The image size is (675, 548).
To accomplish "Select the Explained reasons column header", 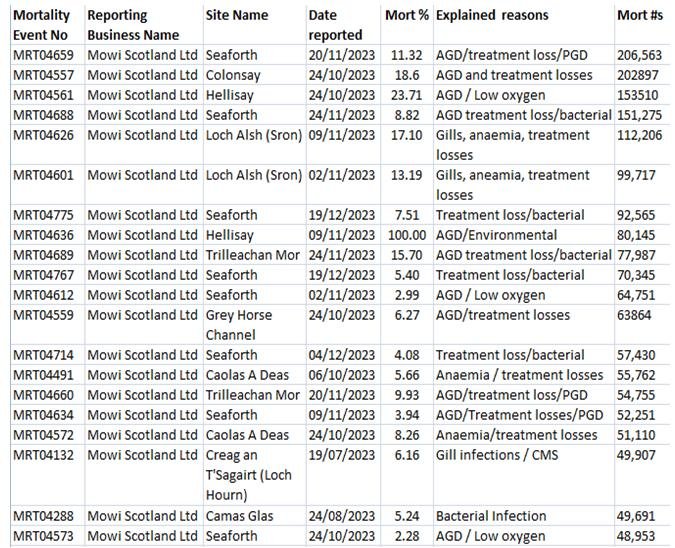I will (491, 16).
